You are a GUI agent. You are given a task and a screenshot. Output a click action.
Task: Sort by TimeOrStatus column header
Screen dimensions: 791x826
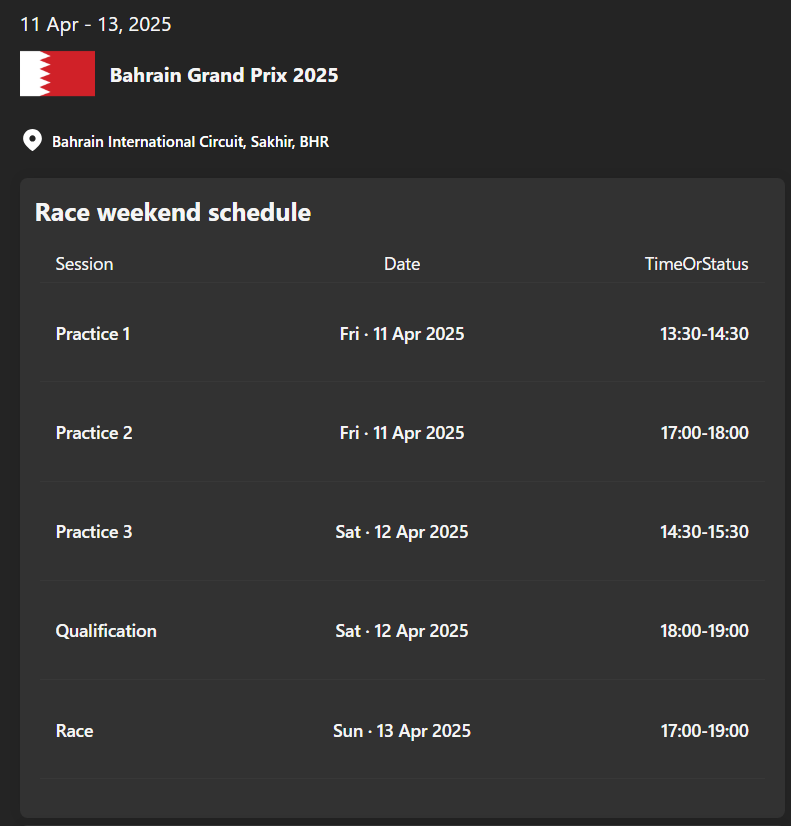click(697, 264)
